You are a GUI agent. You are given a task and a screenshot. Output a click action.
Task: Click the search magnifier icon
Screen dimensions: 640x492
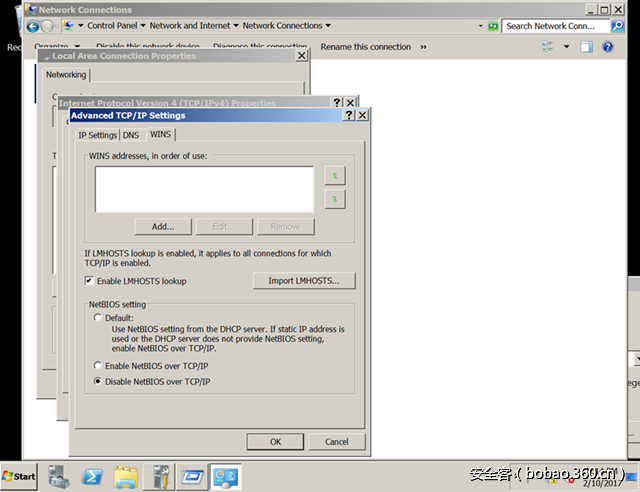click(x=617, y=26)
